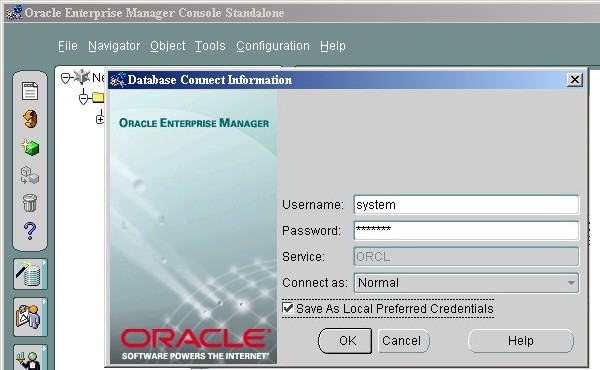Open the clipboard and person tools drawer
Image resolution: width=600 pixels, height=370 pixels.
click(30, 317)
